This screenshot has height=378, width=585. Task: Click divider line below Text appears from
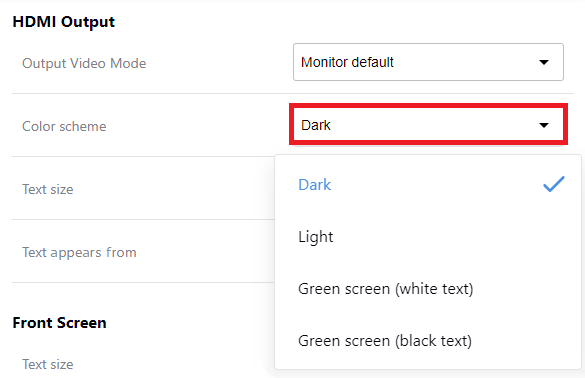tap(143, 282)
